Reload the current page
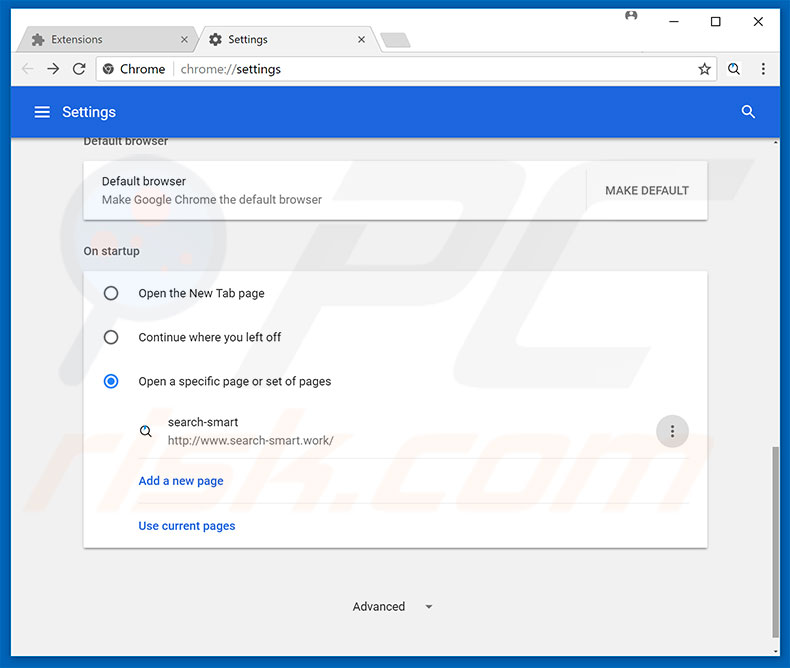This screenshot has height=668, width=790. pos(79,69)
